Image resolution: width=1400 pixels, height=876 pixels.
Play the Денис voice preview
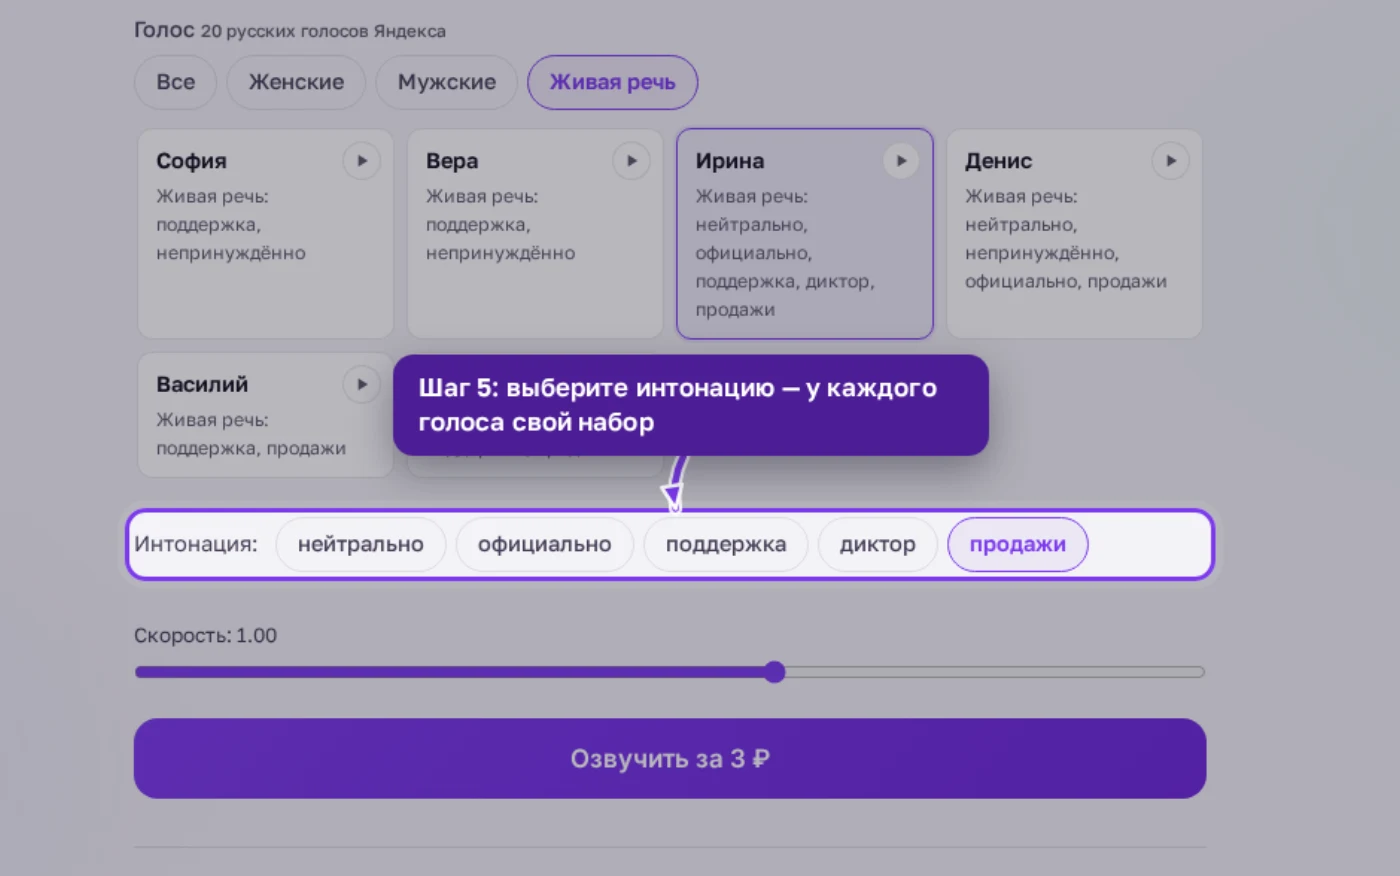click(1170, 161)
